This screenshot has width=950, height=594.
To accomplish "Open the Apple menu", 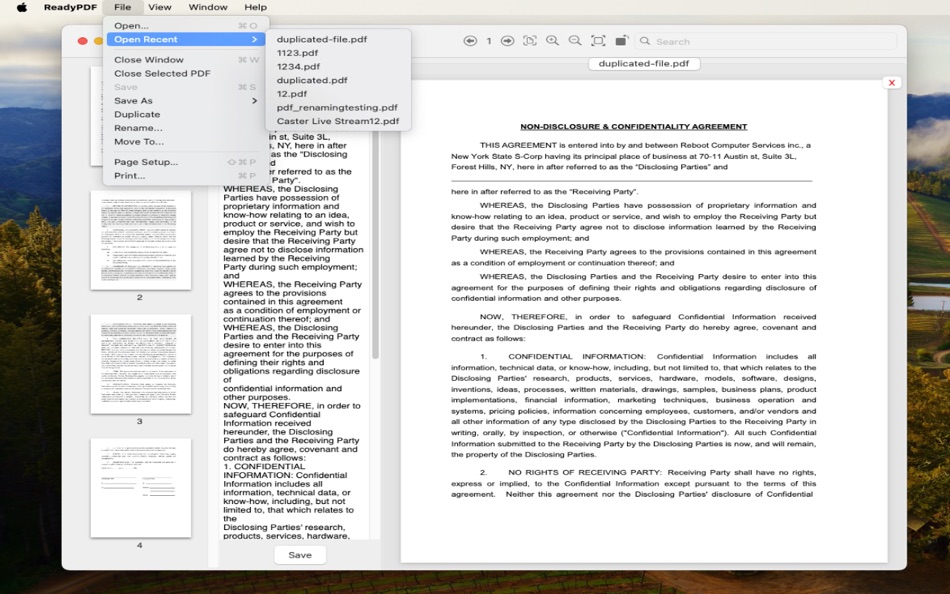I will [22, 7].
